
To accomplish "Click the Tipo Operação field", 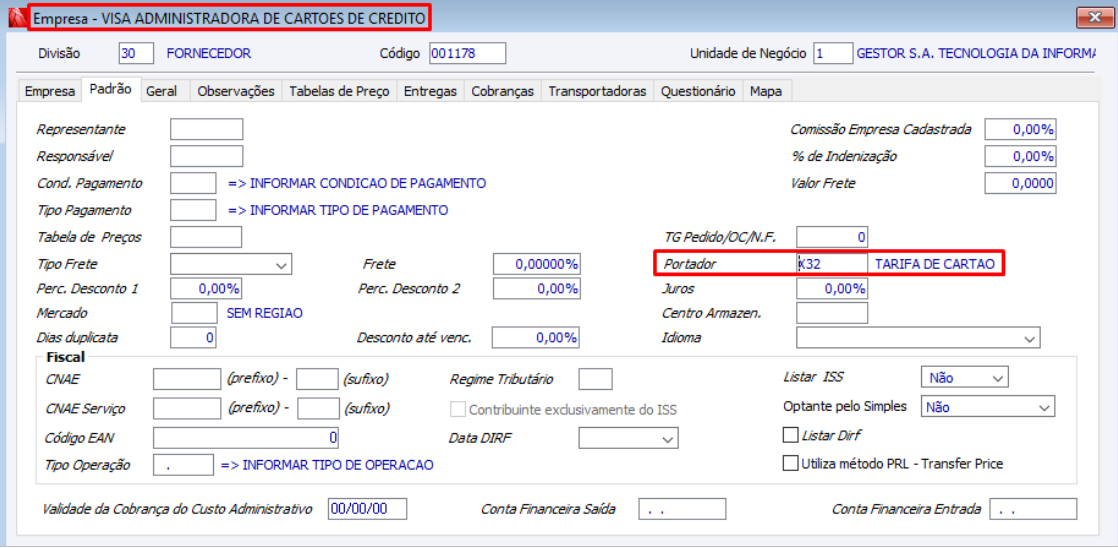I will pyautogui.click(x=183, y=465).
